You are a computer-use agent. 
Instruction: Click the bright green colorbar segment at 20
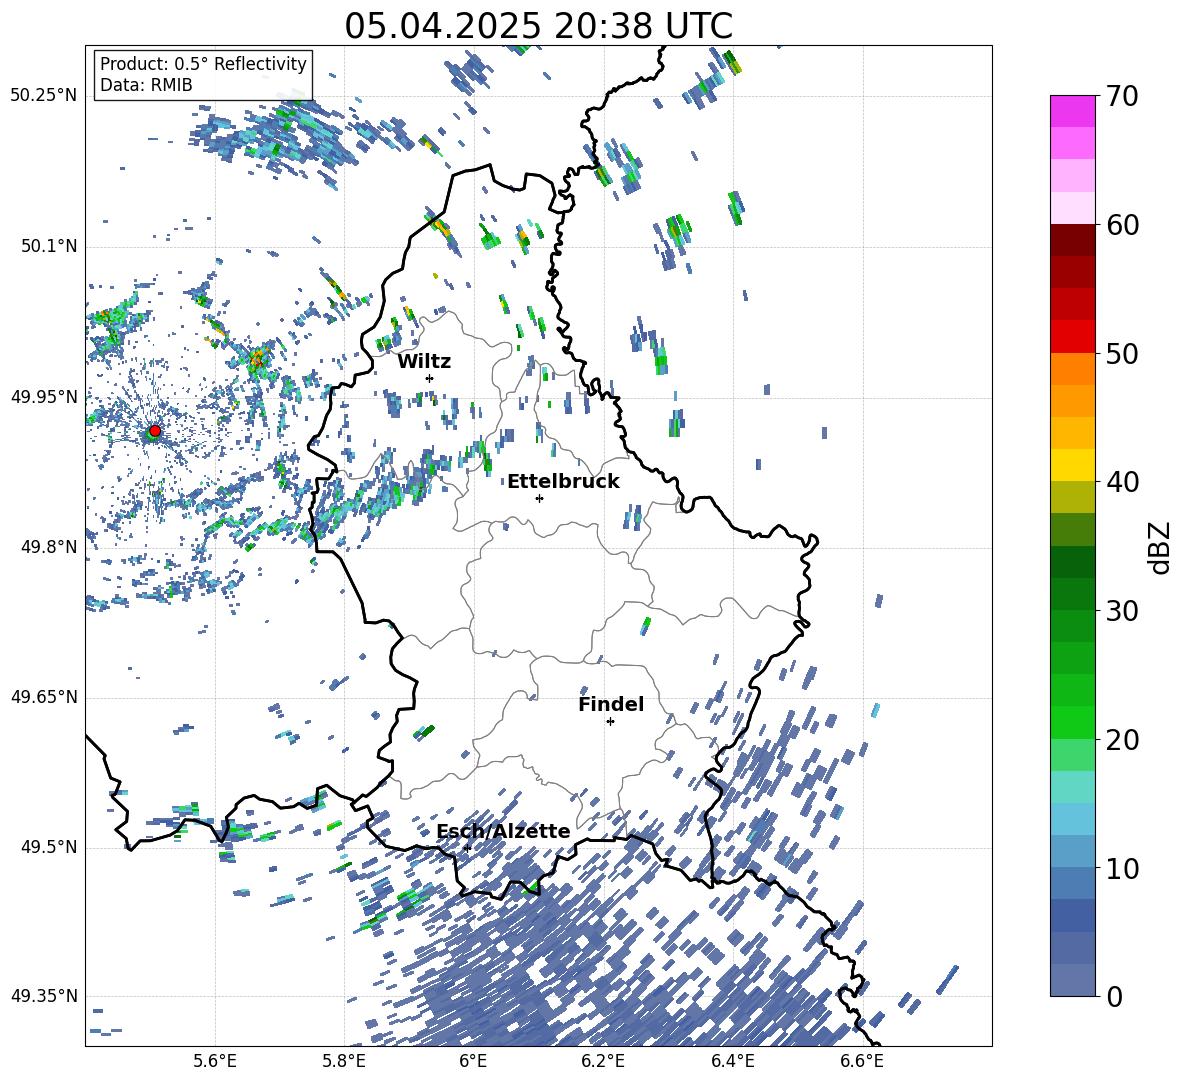pos(1072,722)
